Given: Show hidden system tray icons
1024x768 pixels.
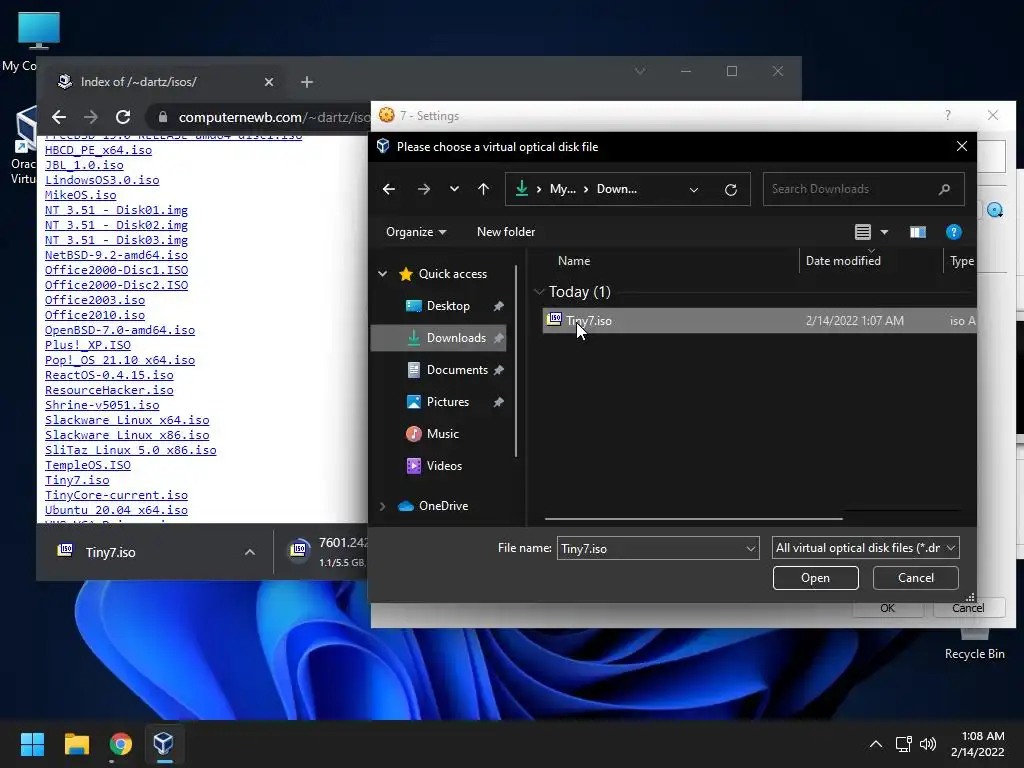Looking at the screenshot, I should click(x=876, y=744).
